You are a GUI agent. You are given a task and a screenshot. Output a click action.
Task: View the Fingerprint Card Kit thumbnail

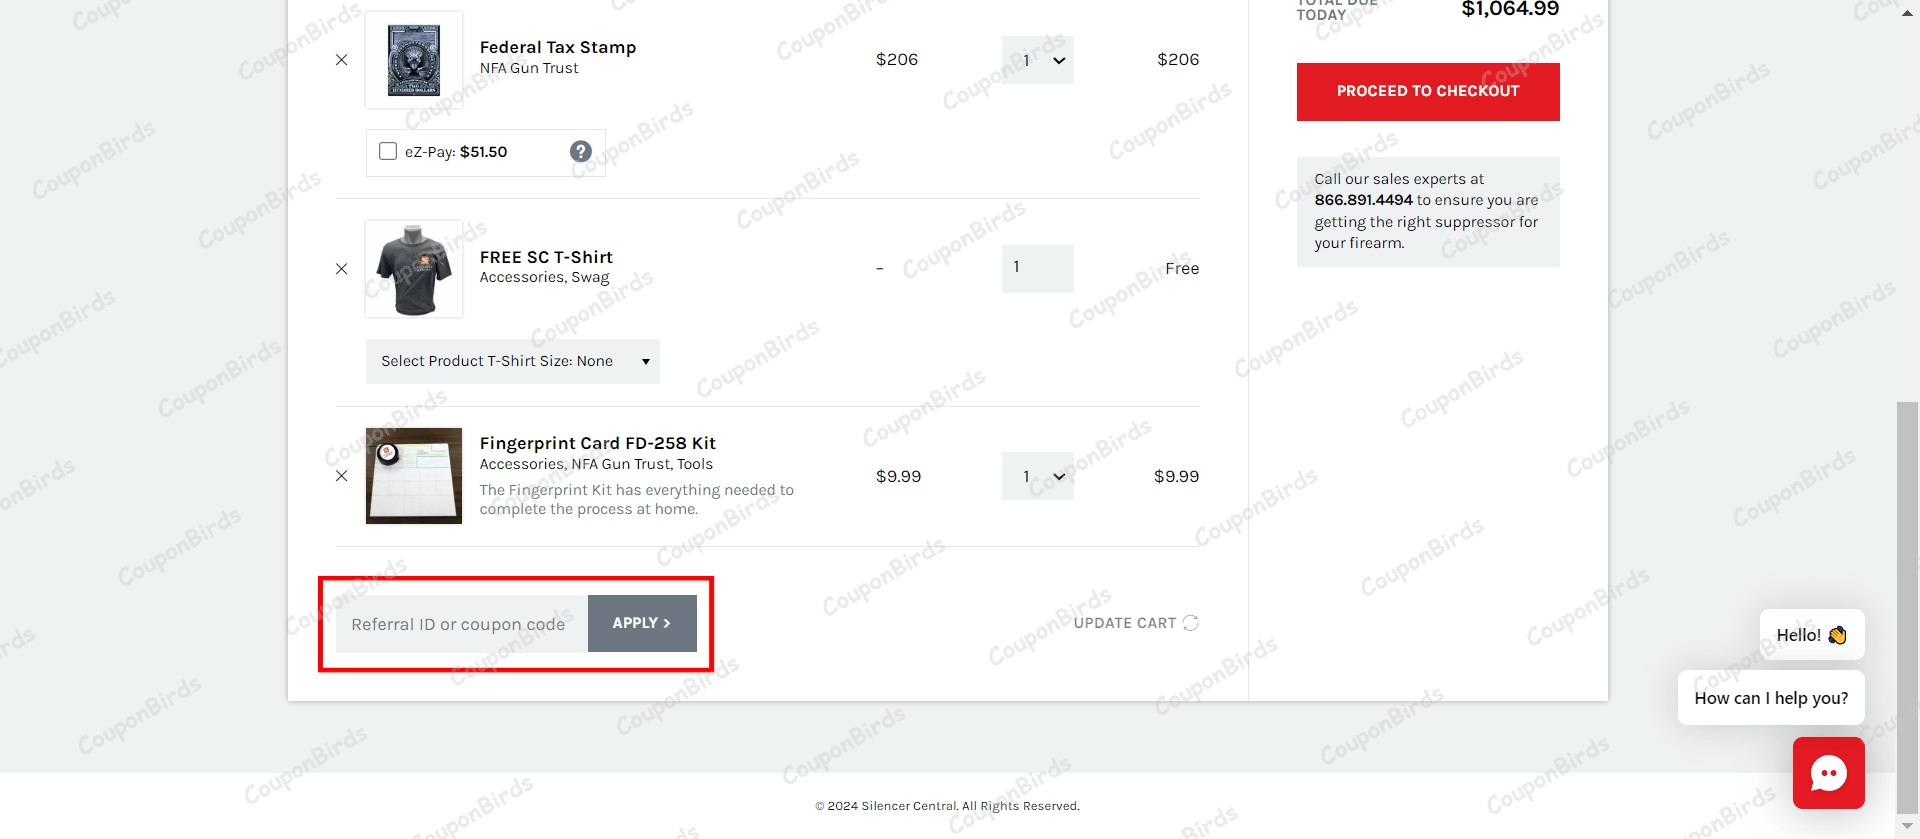tap(414, 476)
